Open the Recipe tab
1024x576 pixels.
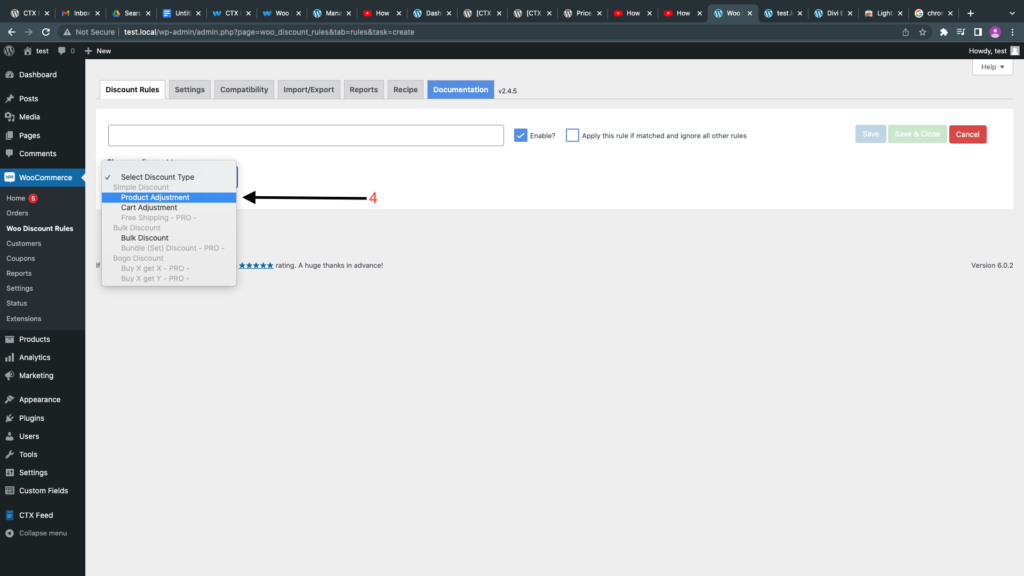tap(405, 89)
